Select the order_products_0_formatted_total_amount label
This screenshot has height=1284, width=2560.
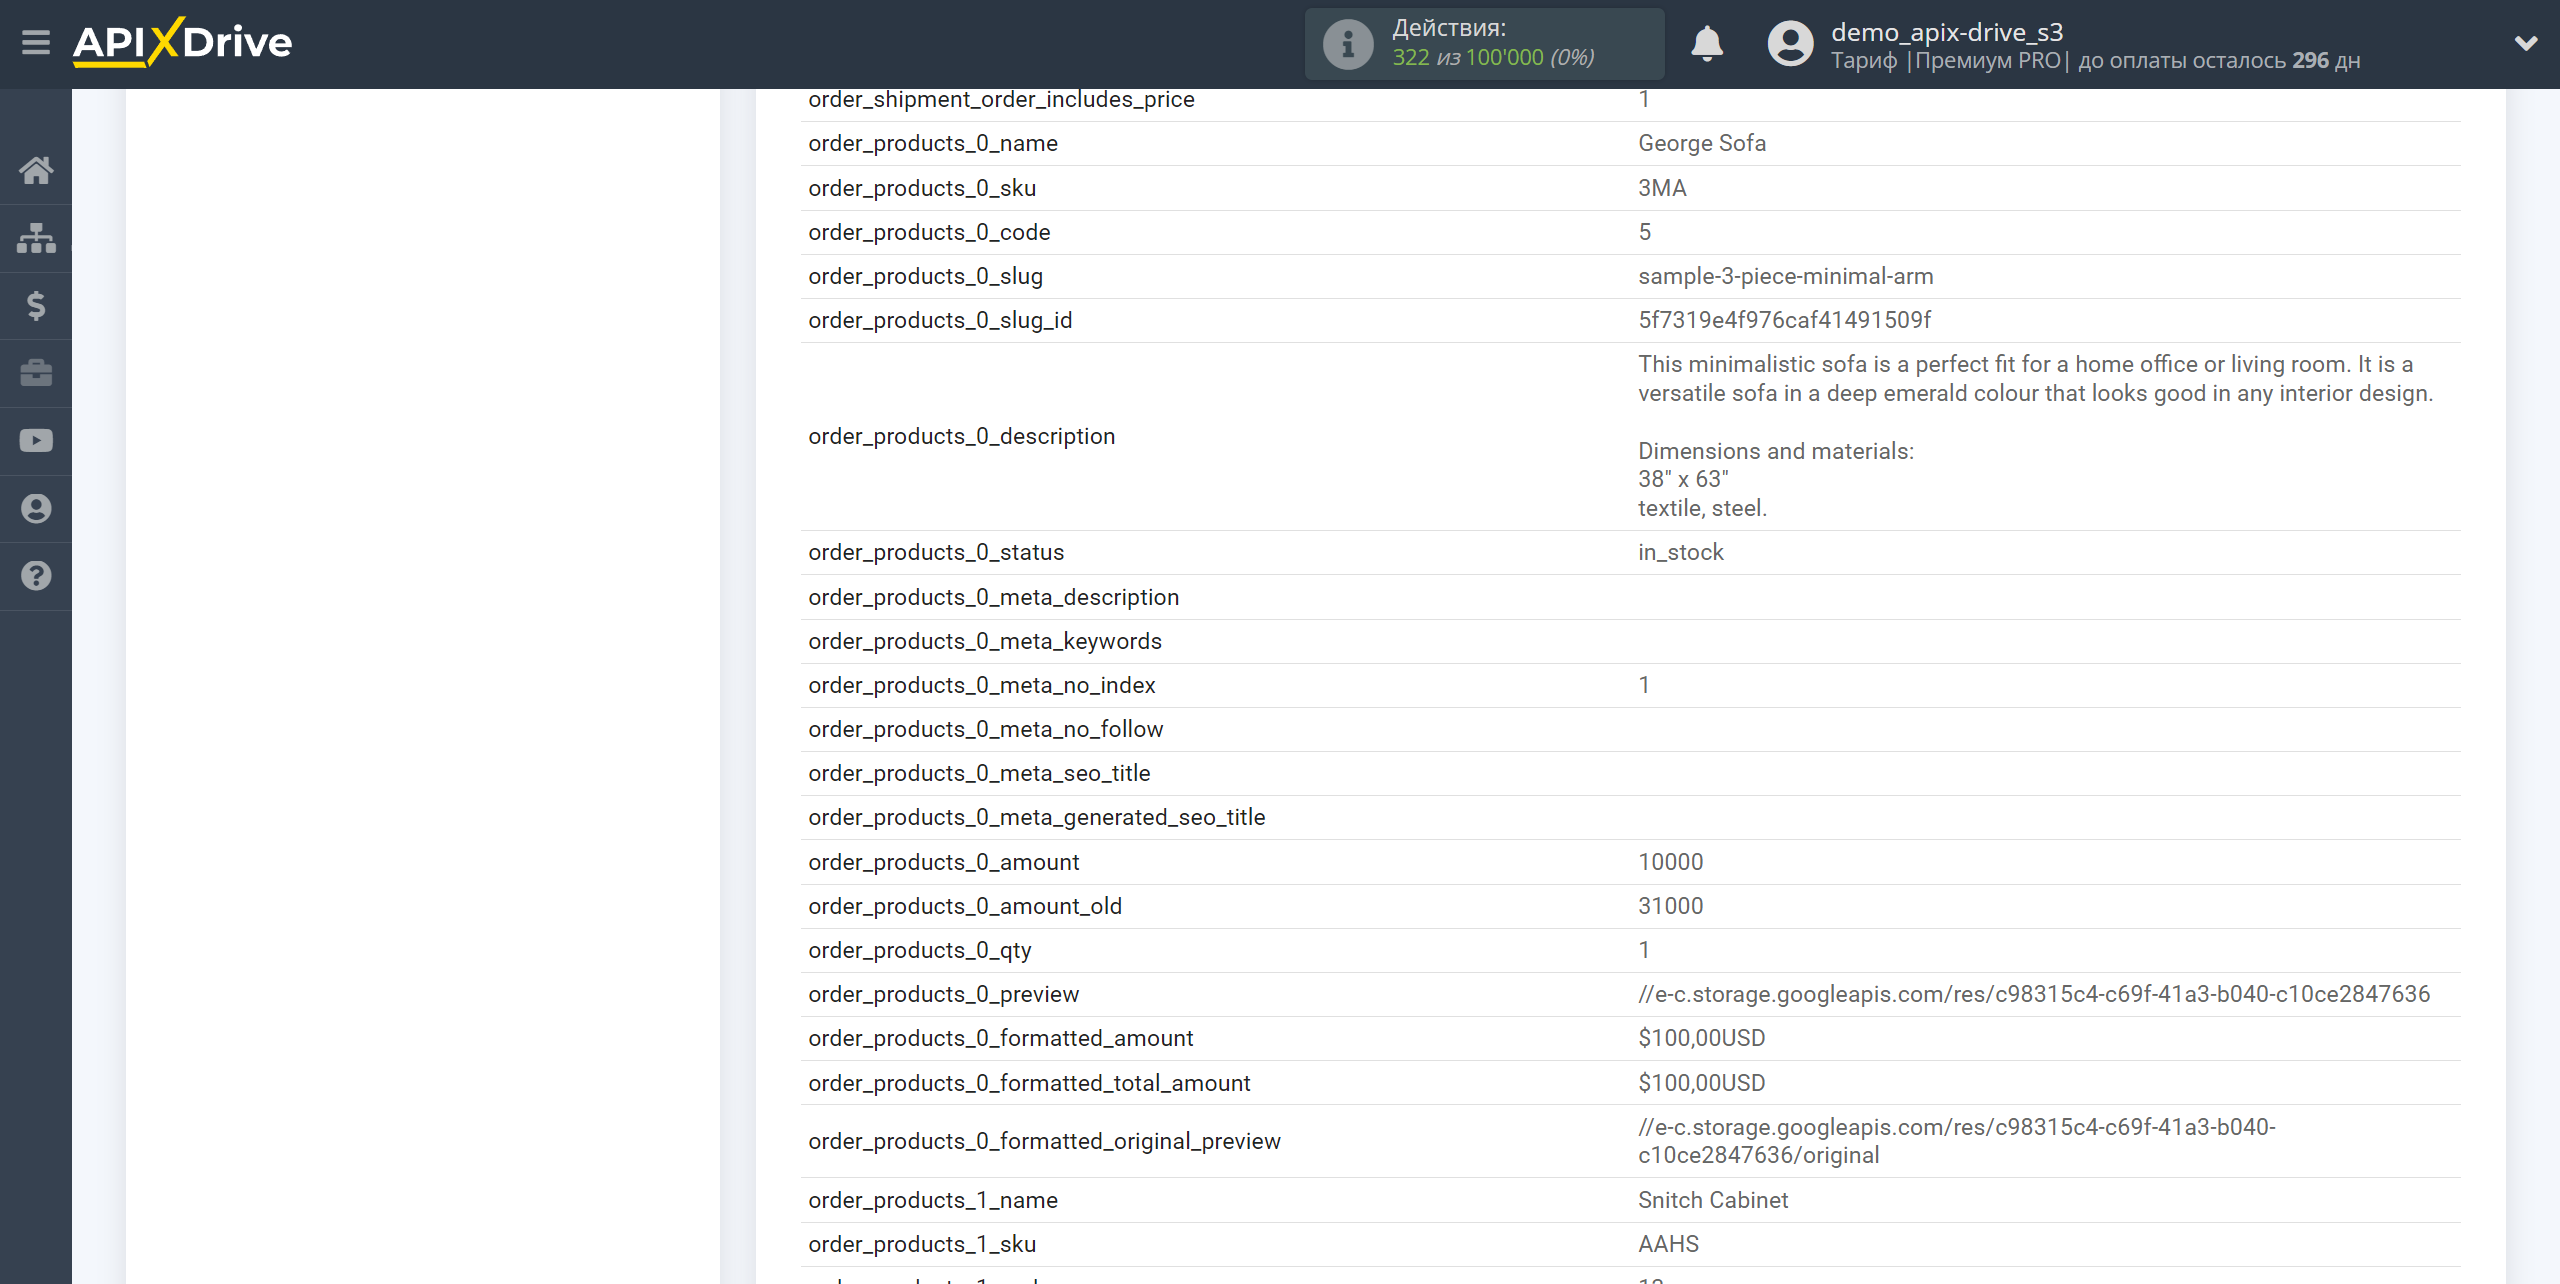coord(1029,1083)
